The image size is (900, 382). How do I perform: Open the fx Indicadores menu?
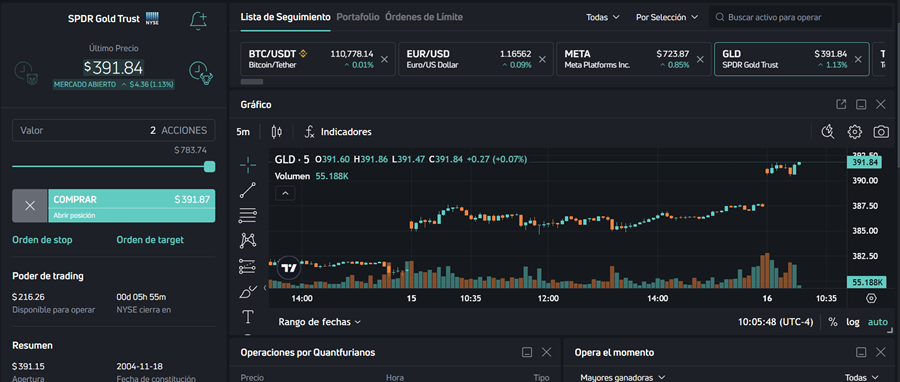click(338, 132)
